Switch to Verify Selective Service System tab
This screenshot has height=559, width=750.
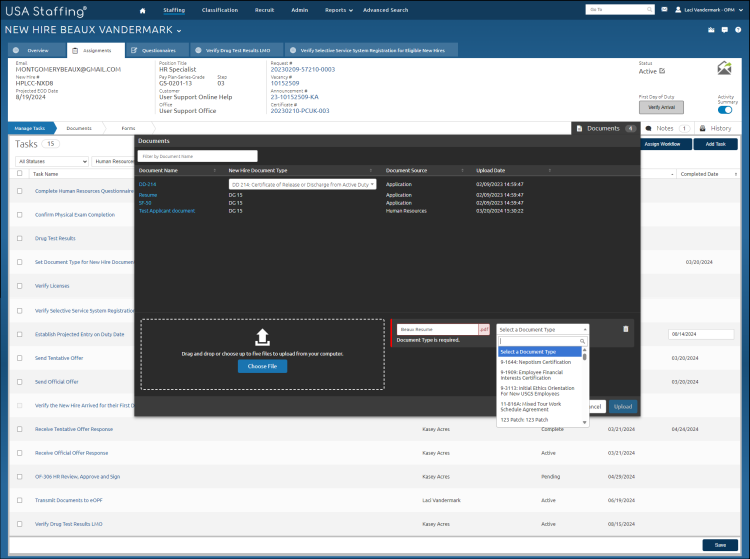(x=372, y=50)
